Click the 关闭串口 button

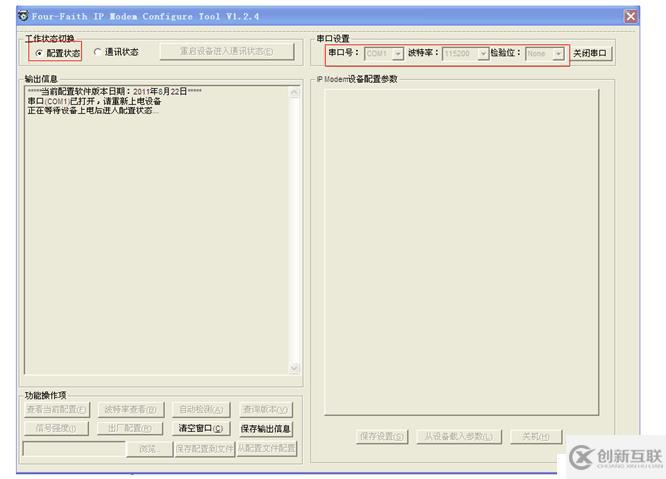[x=590, y=54]
